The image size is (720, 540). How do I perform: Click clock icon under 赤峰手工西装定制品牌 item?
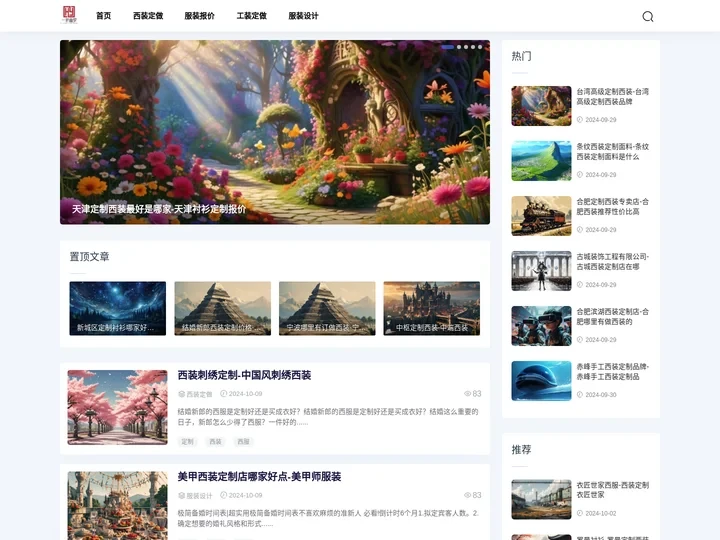pos(580,394)
